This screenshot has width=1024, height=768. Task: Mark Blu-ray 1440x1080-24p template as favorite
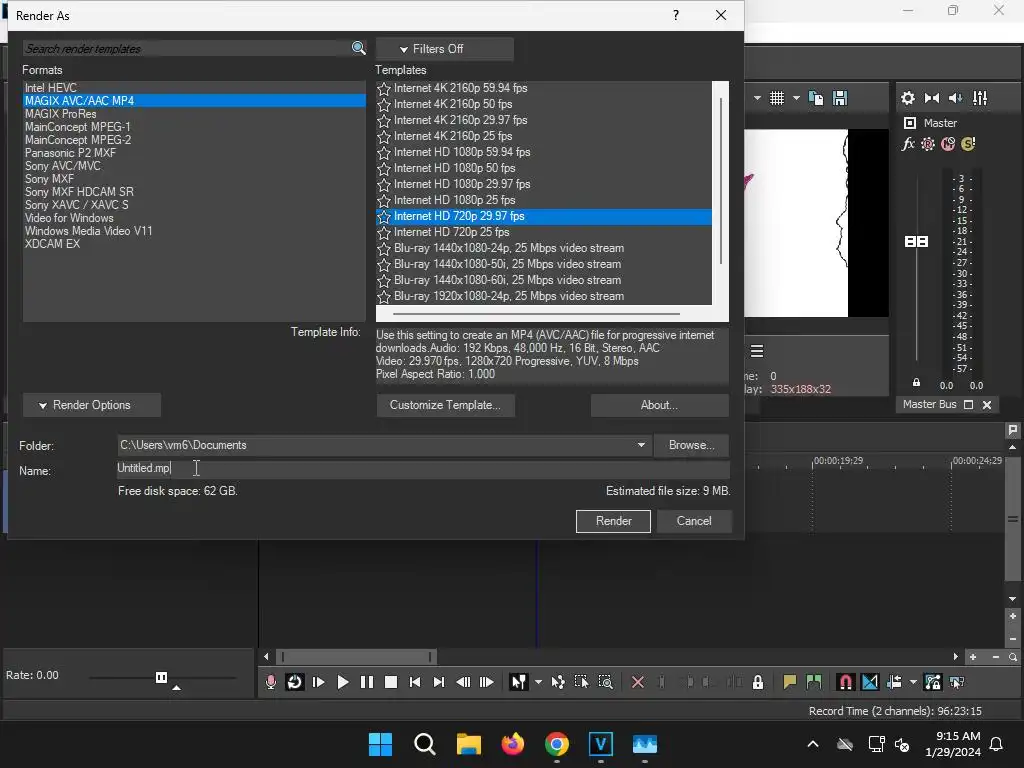(x=384, y=248)
